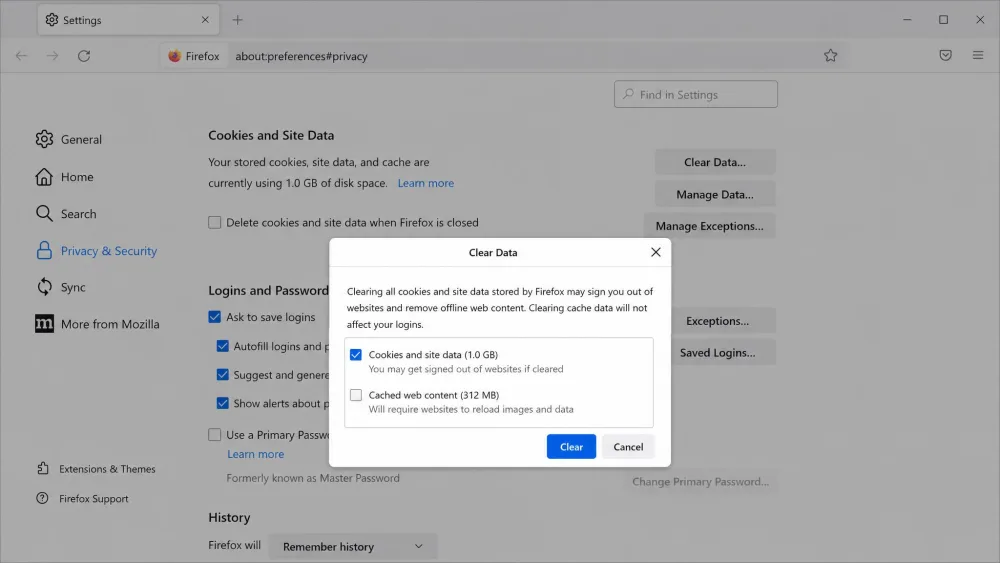Confirm with the blue Clear button
Viewport: 1000px width, 563px height.
tap(571, 447)
